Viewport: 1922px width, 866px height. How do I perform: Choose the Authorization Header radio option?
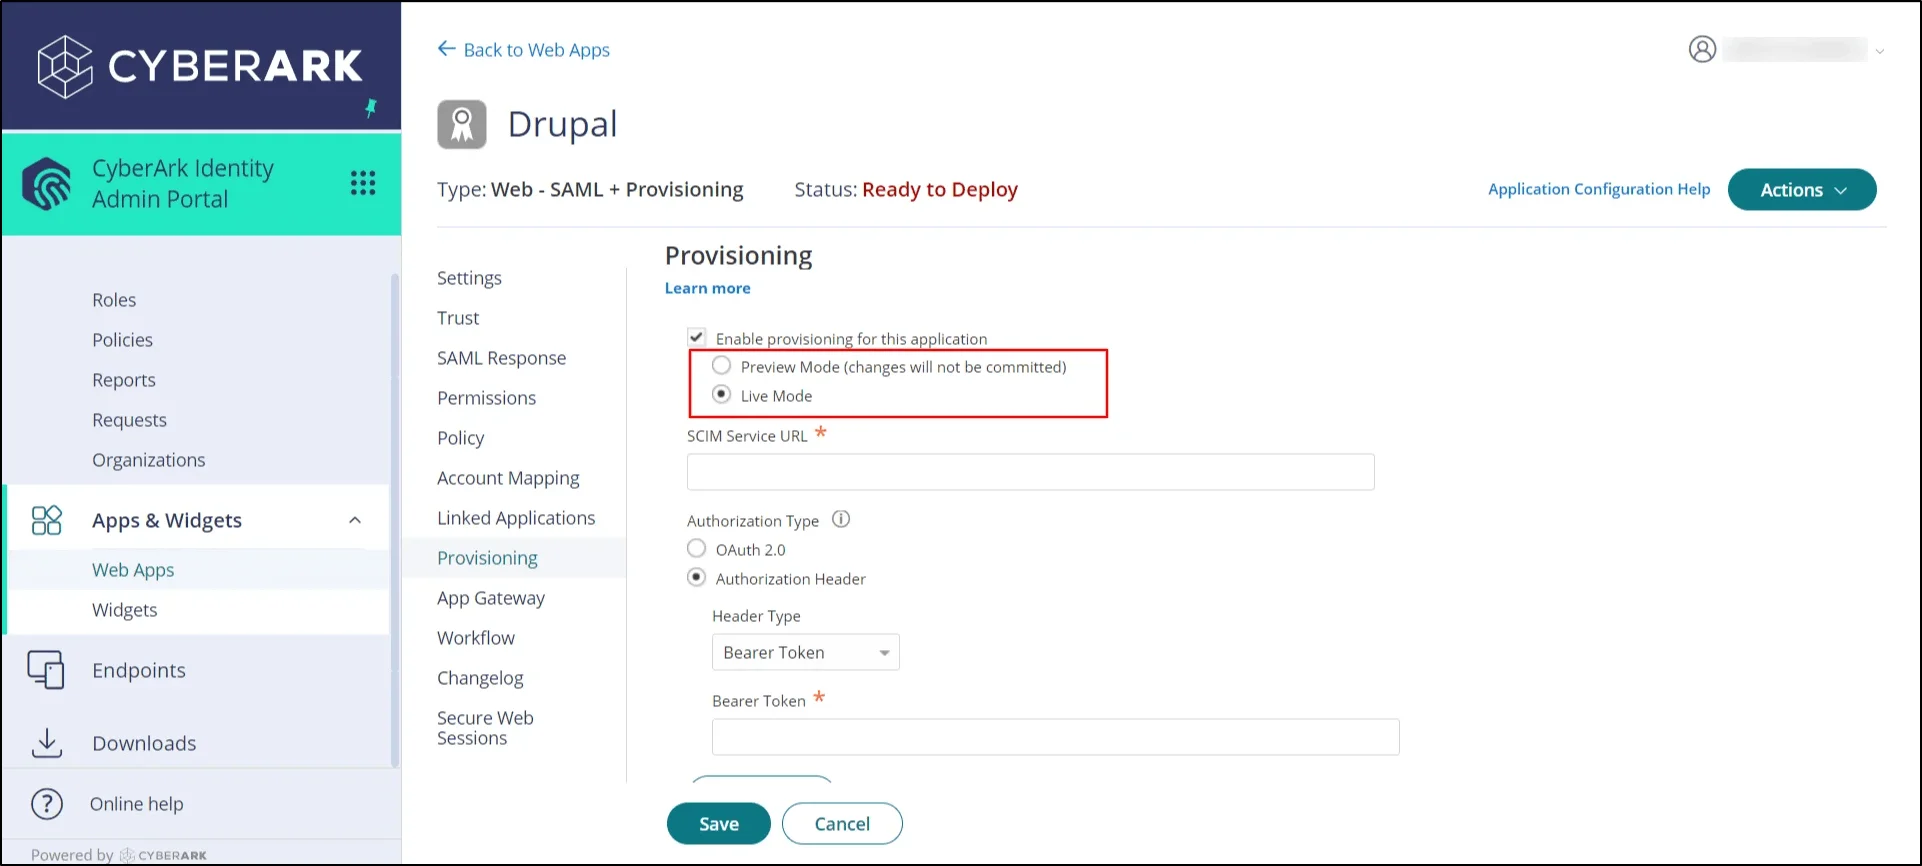point(696,577)
